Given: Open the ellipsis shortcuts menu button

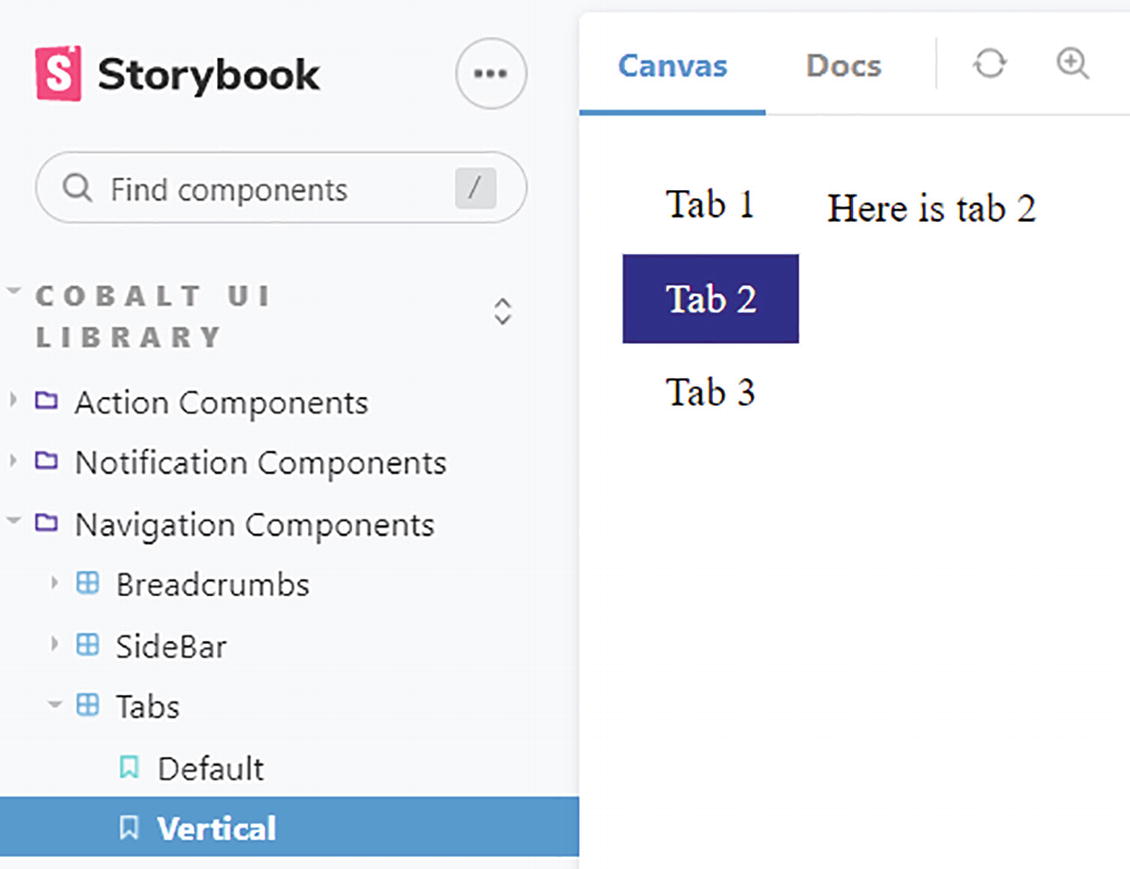Looking at the screenshot, I should pyautogui.click(x=490, y=74).
